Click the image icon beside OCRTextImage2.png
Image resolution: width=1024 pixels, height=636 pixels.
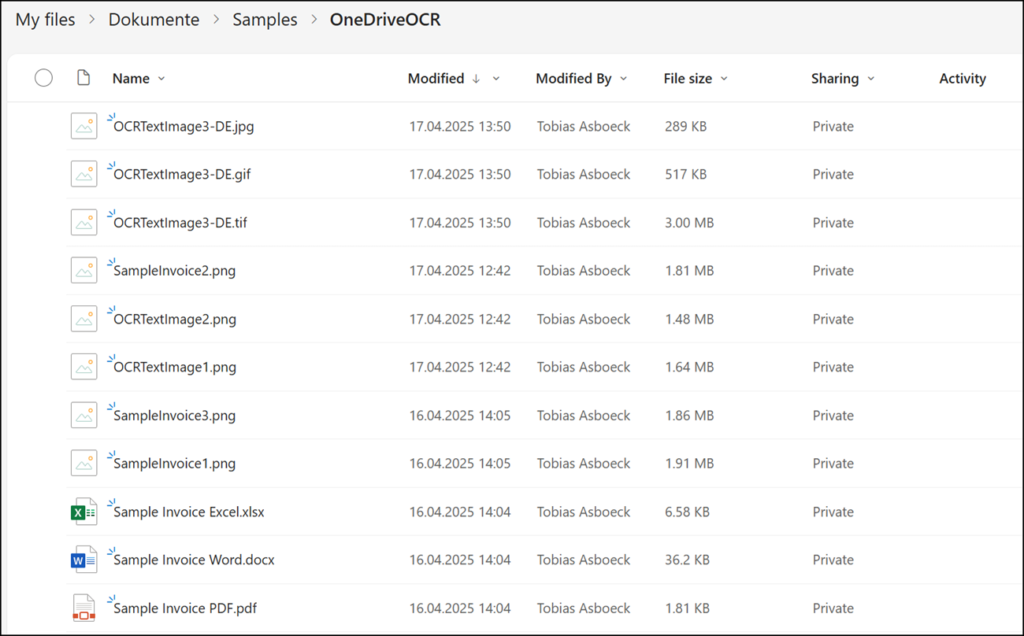click(84, 318)
